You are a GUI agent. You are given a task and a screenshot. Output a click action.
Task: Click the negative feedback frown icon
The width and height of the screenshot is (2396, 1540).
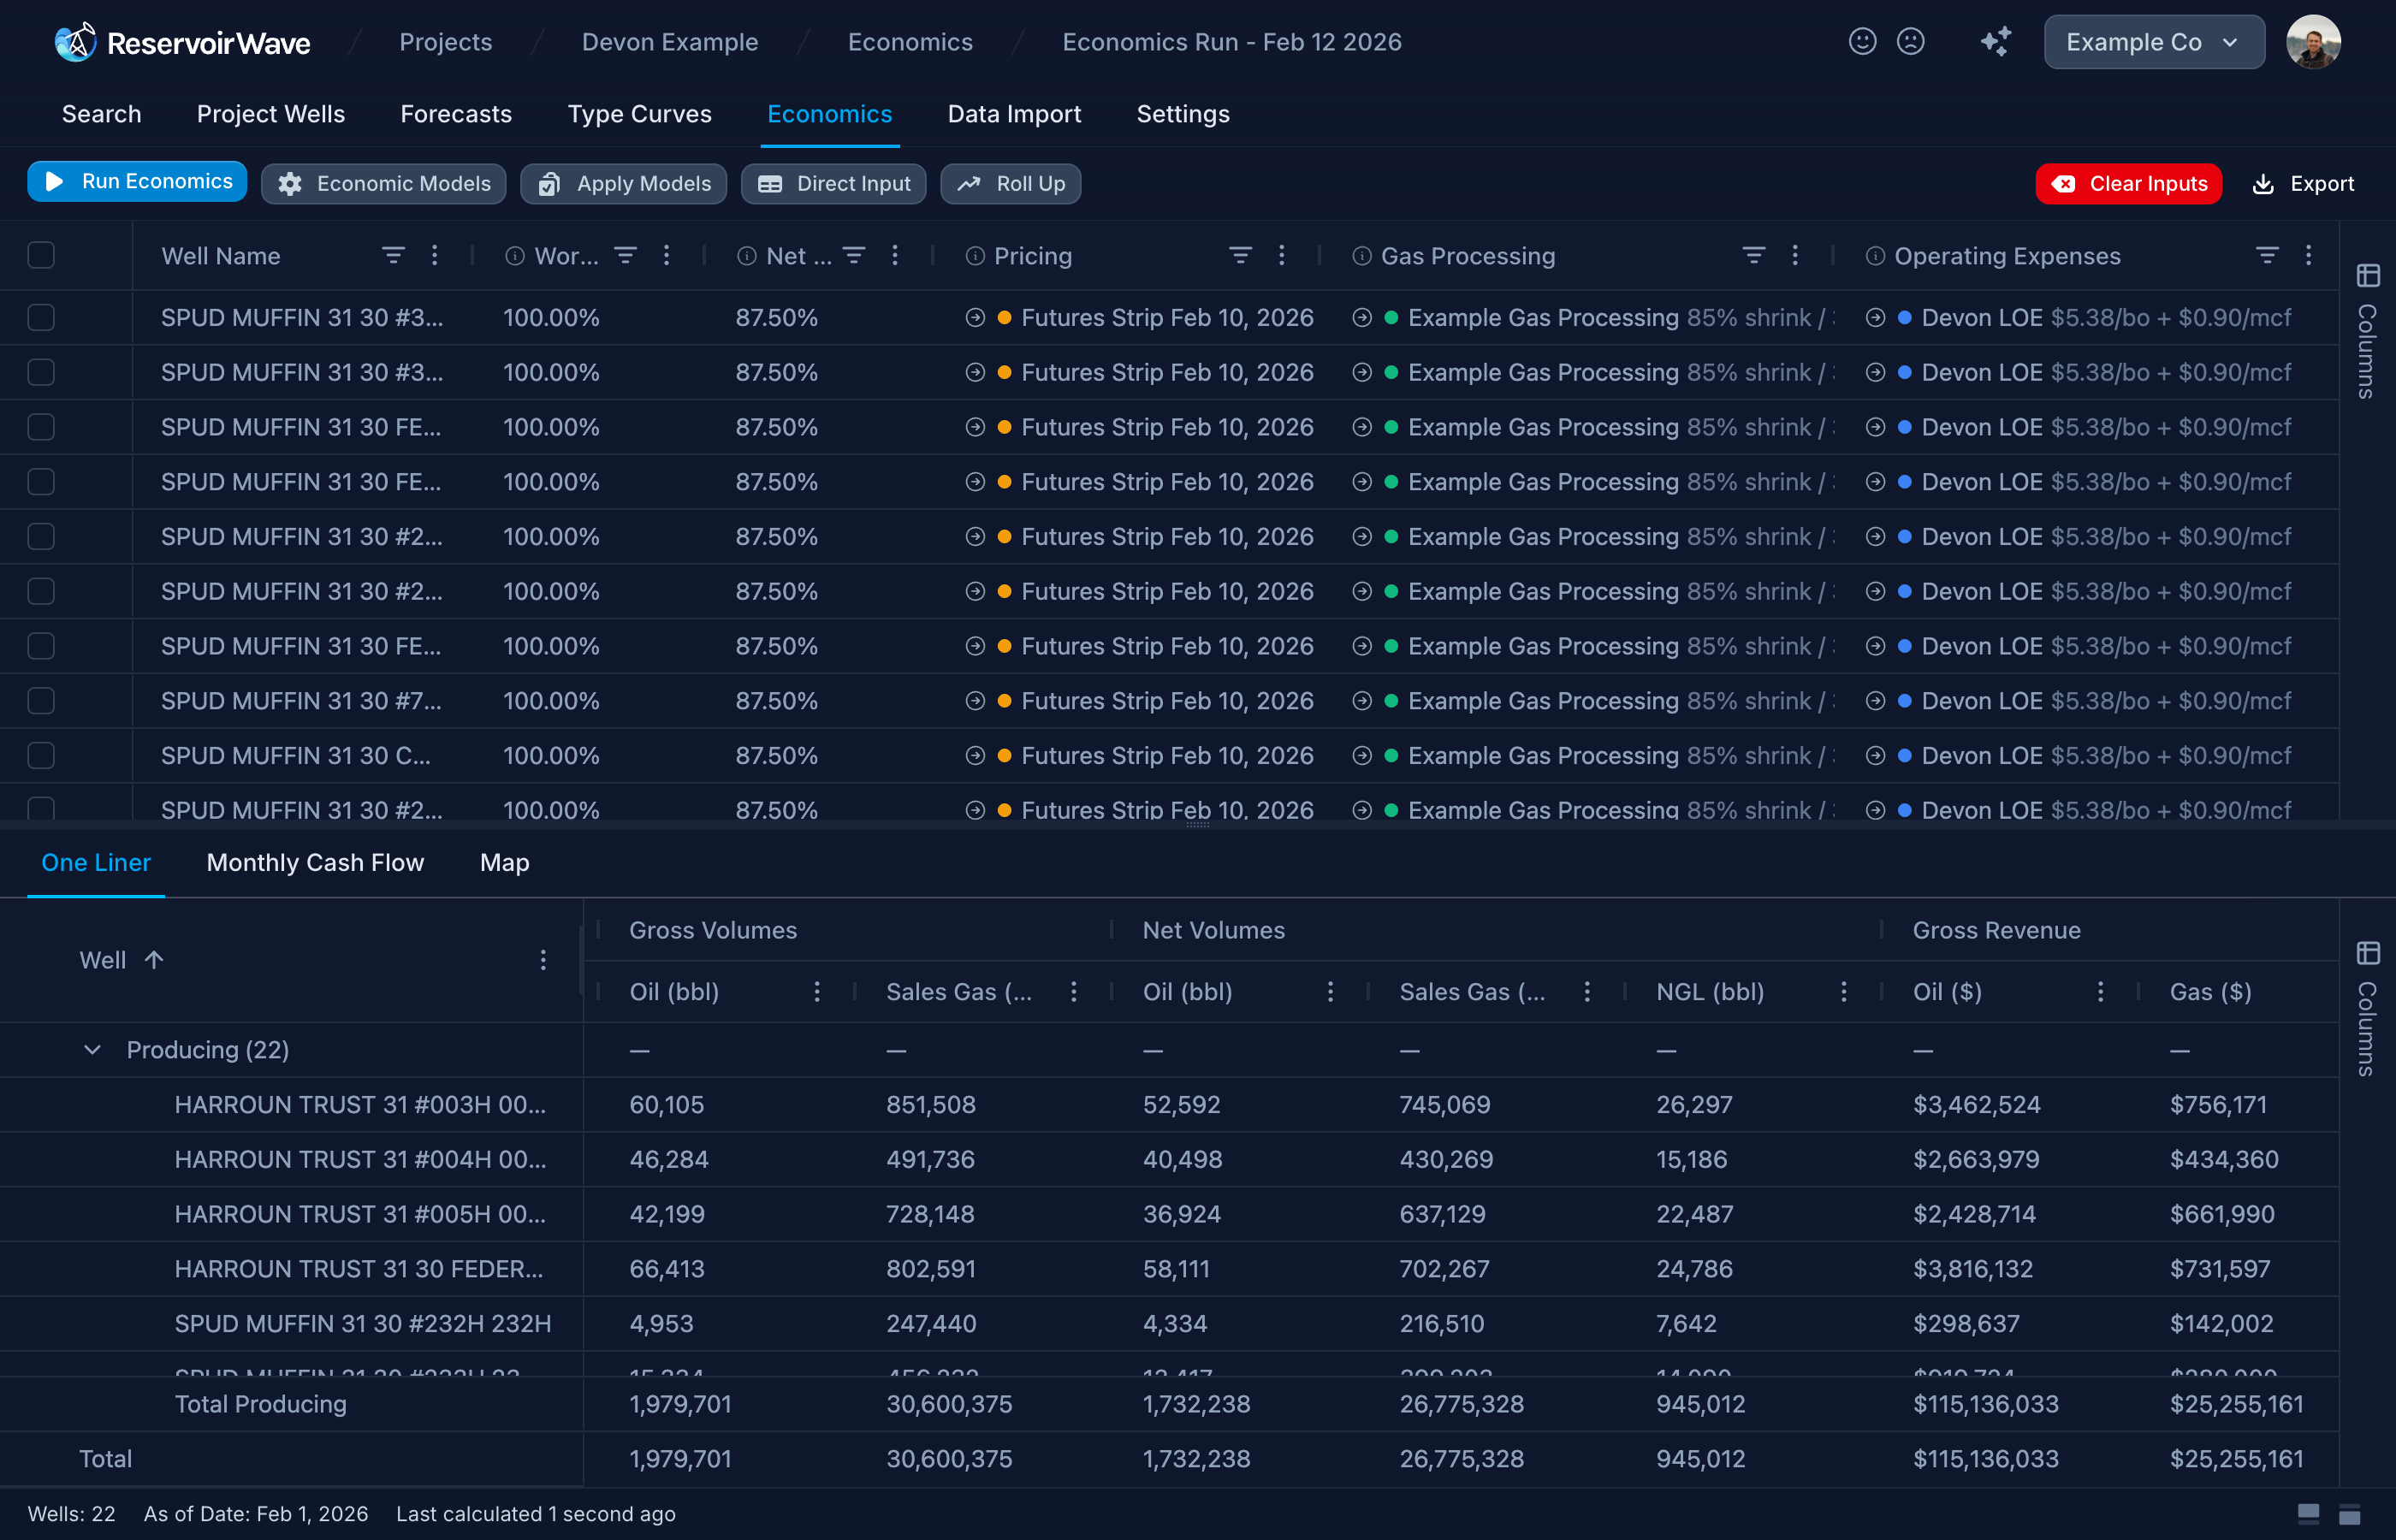click(1911, 42)
